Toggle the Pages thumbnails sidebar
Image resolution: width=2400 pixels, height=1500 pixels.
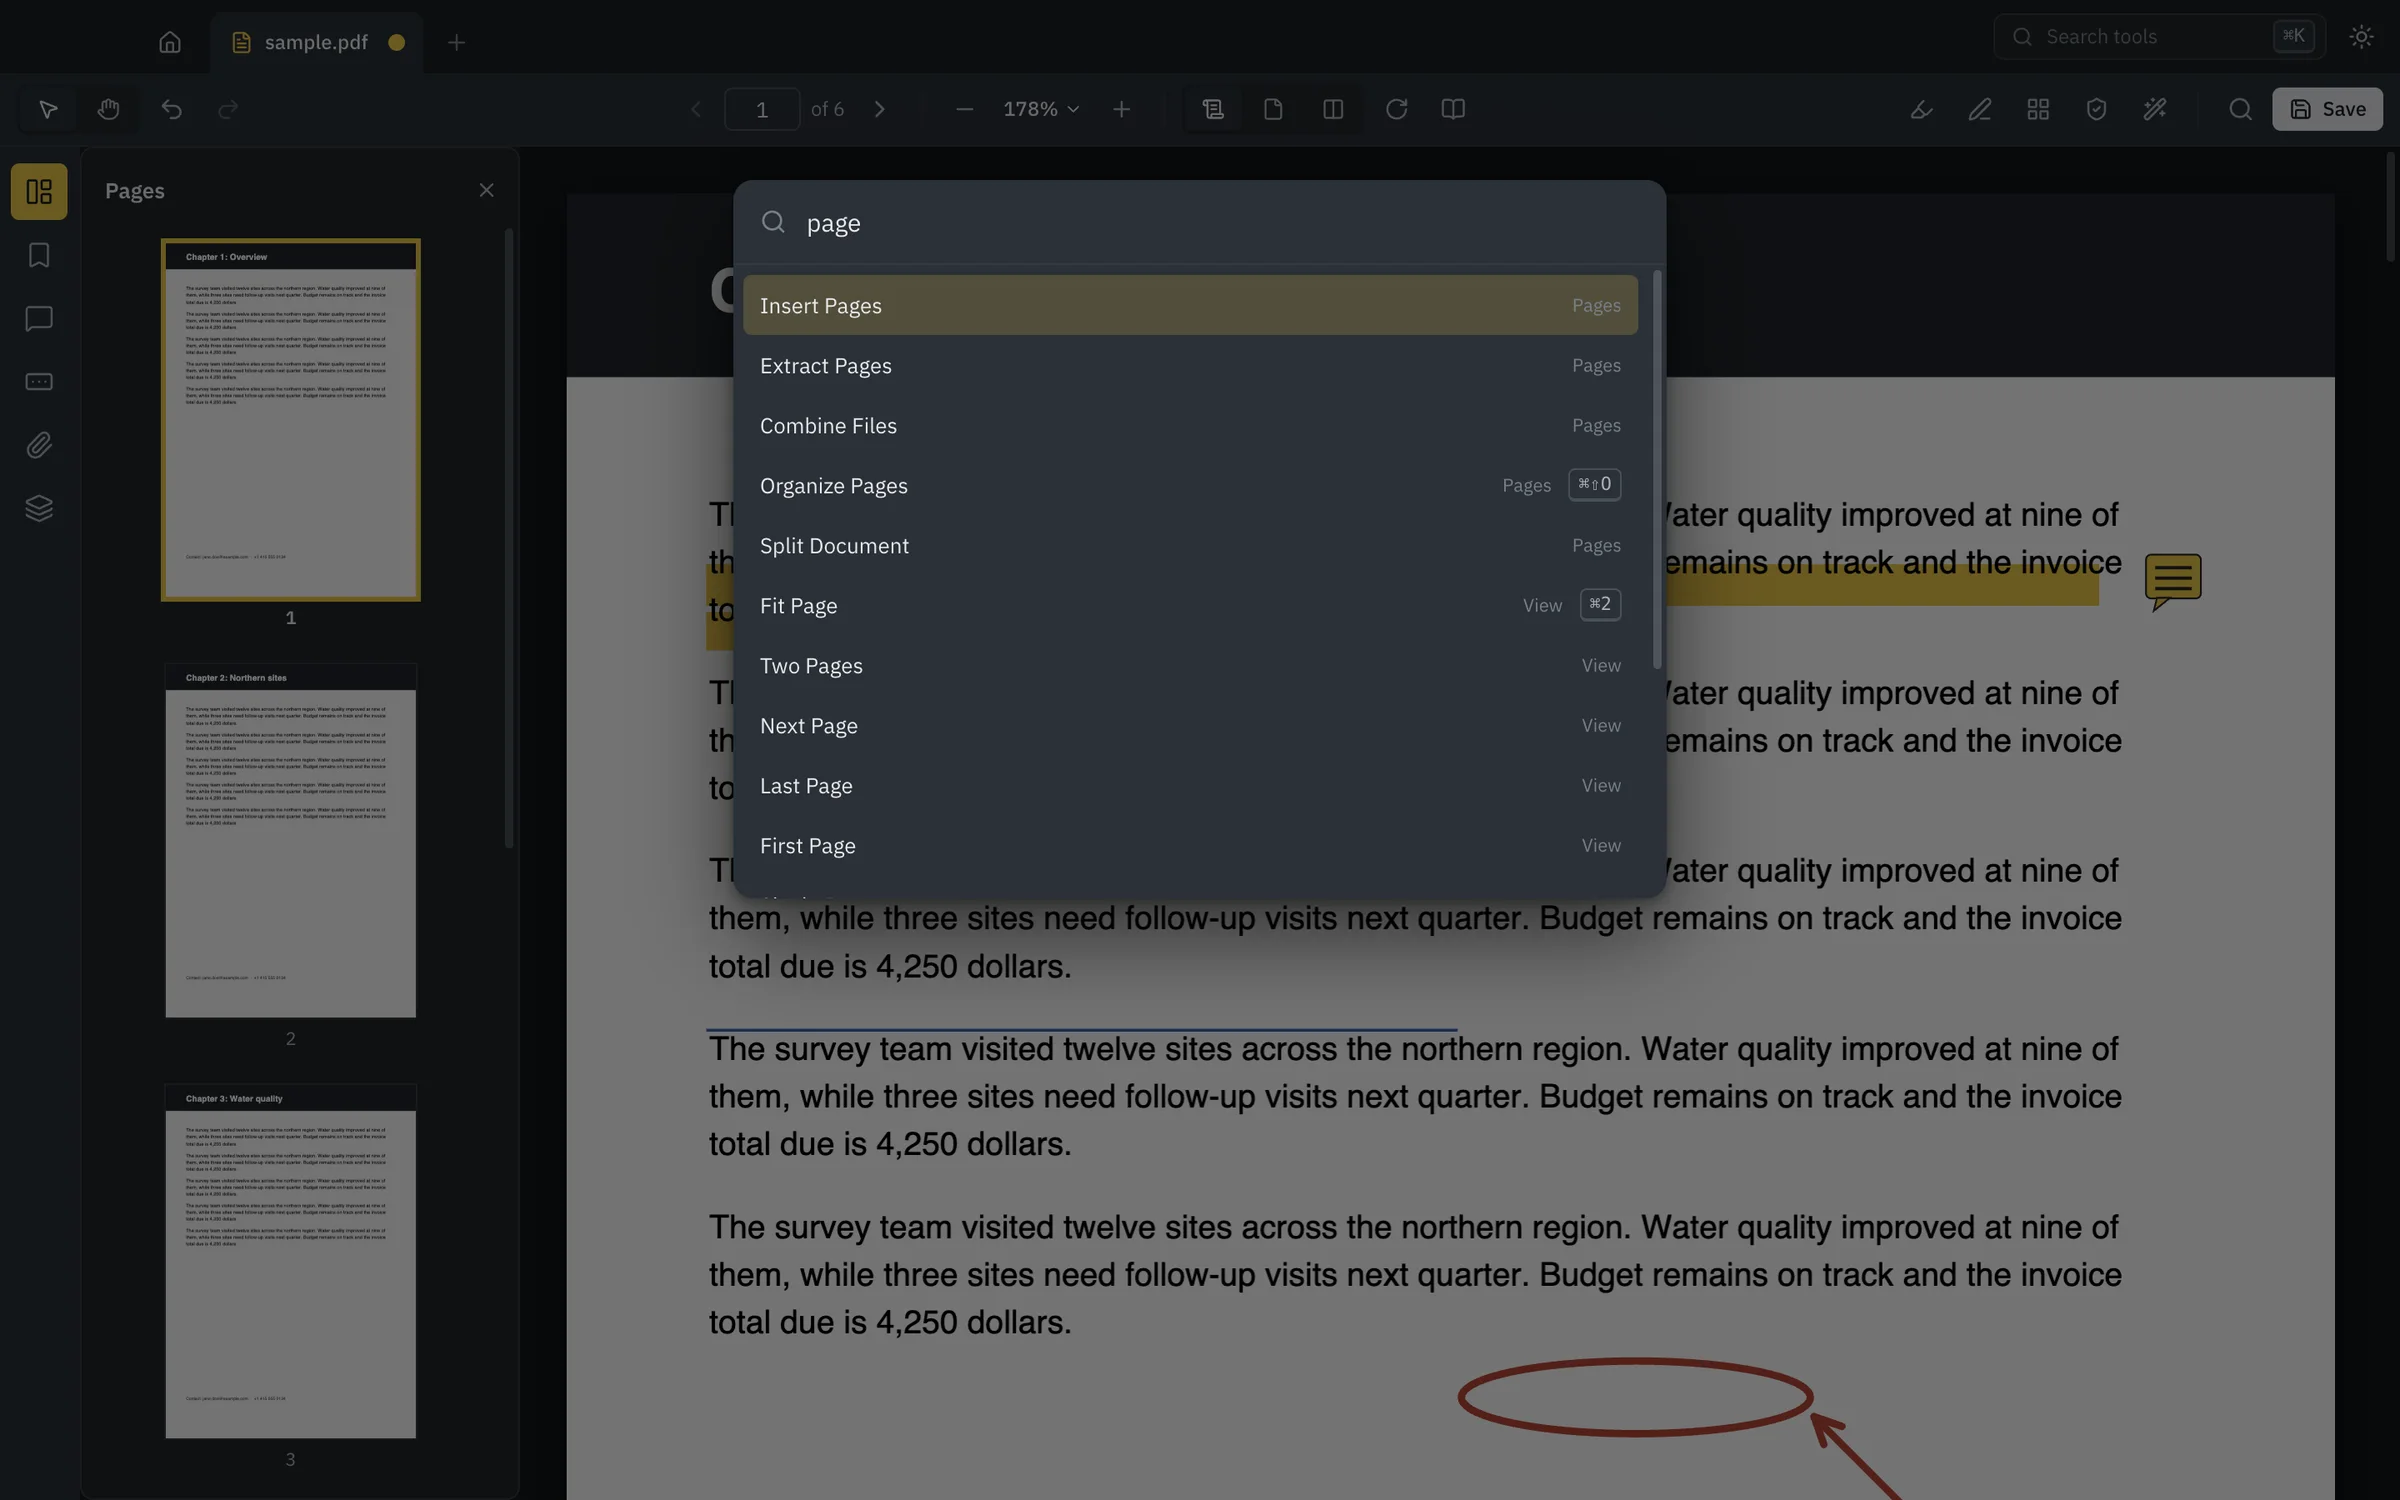tap(39, 191)
